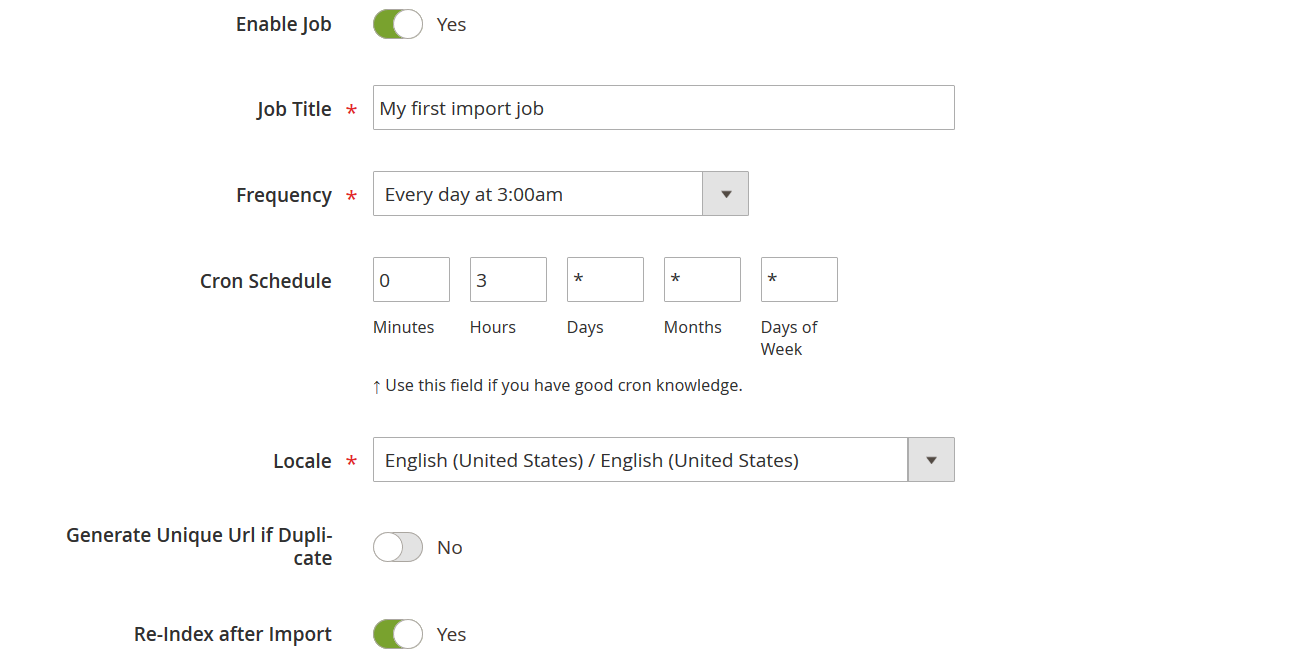Click the Days of Week caption
This screenshot has width=1310, height=660.
point(789,338)
